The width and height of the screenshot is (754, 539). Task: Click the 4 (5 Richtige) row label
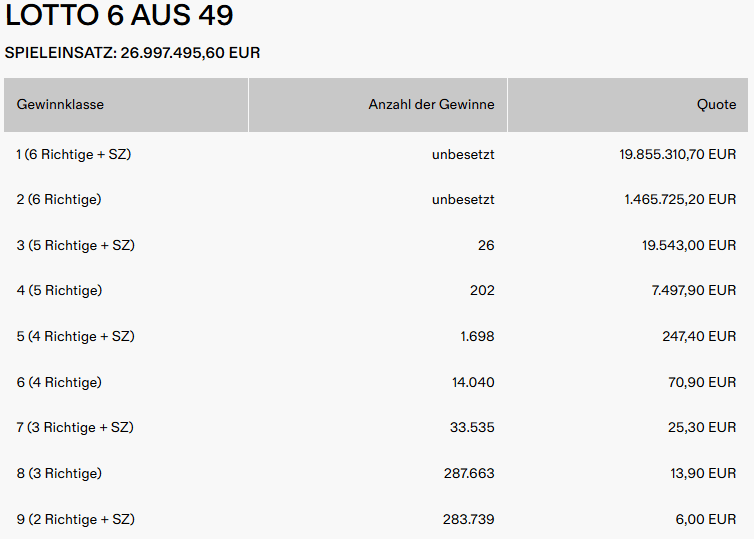point(59,291)
